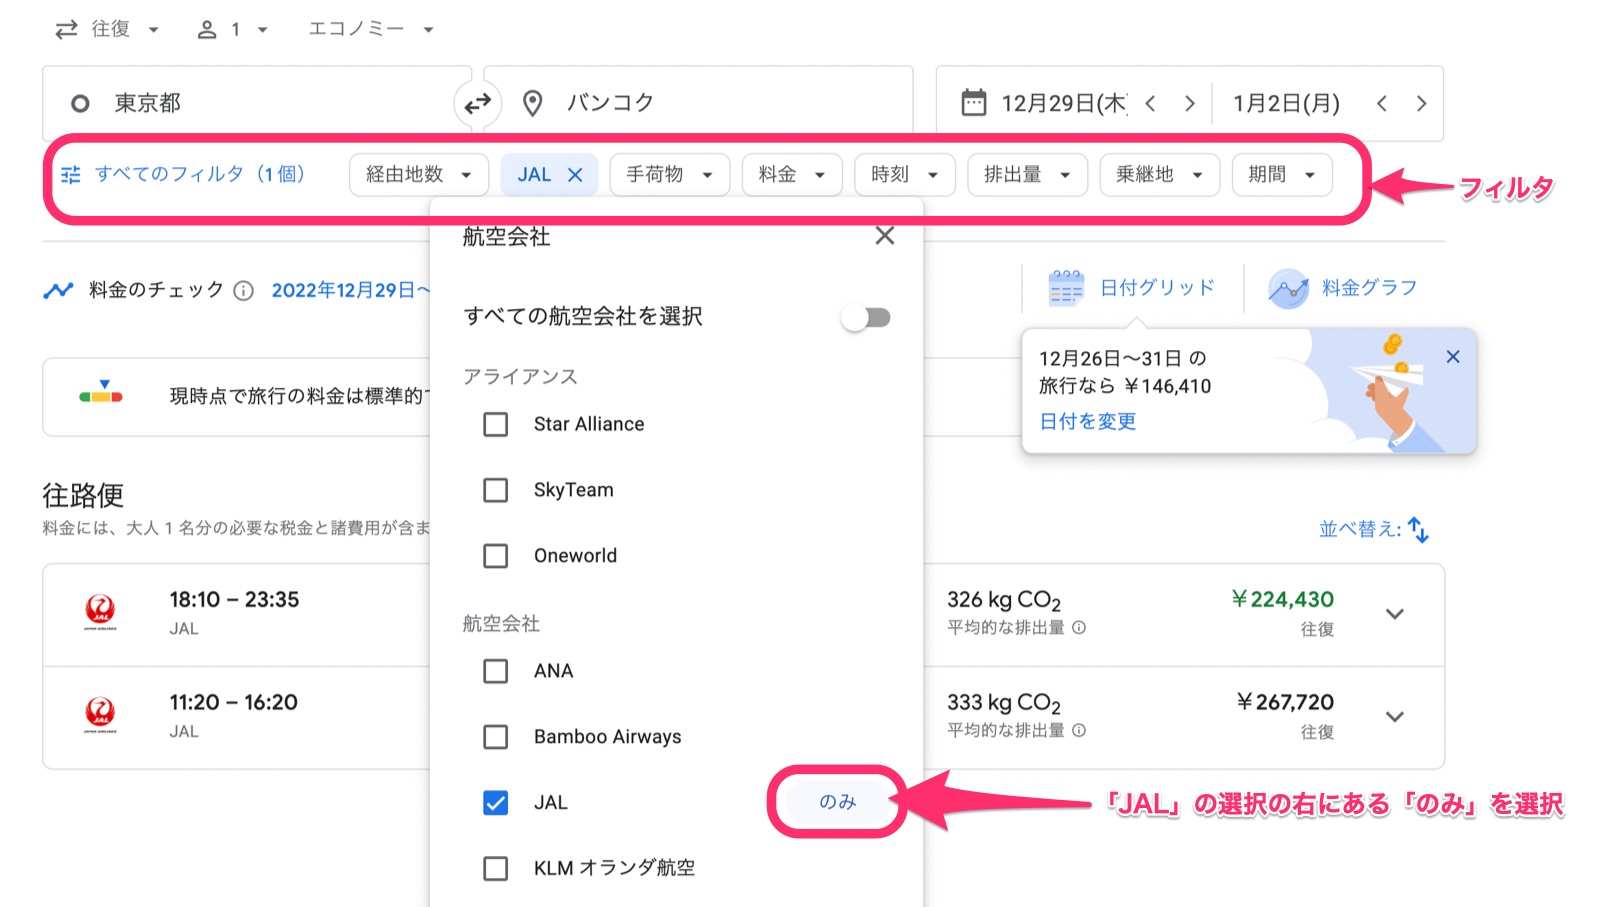Open the all filters sliders icon
Screen dimensions: 1600x907
coord(71,175)
